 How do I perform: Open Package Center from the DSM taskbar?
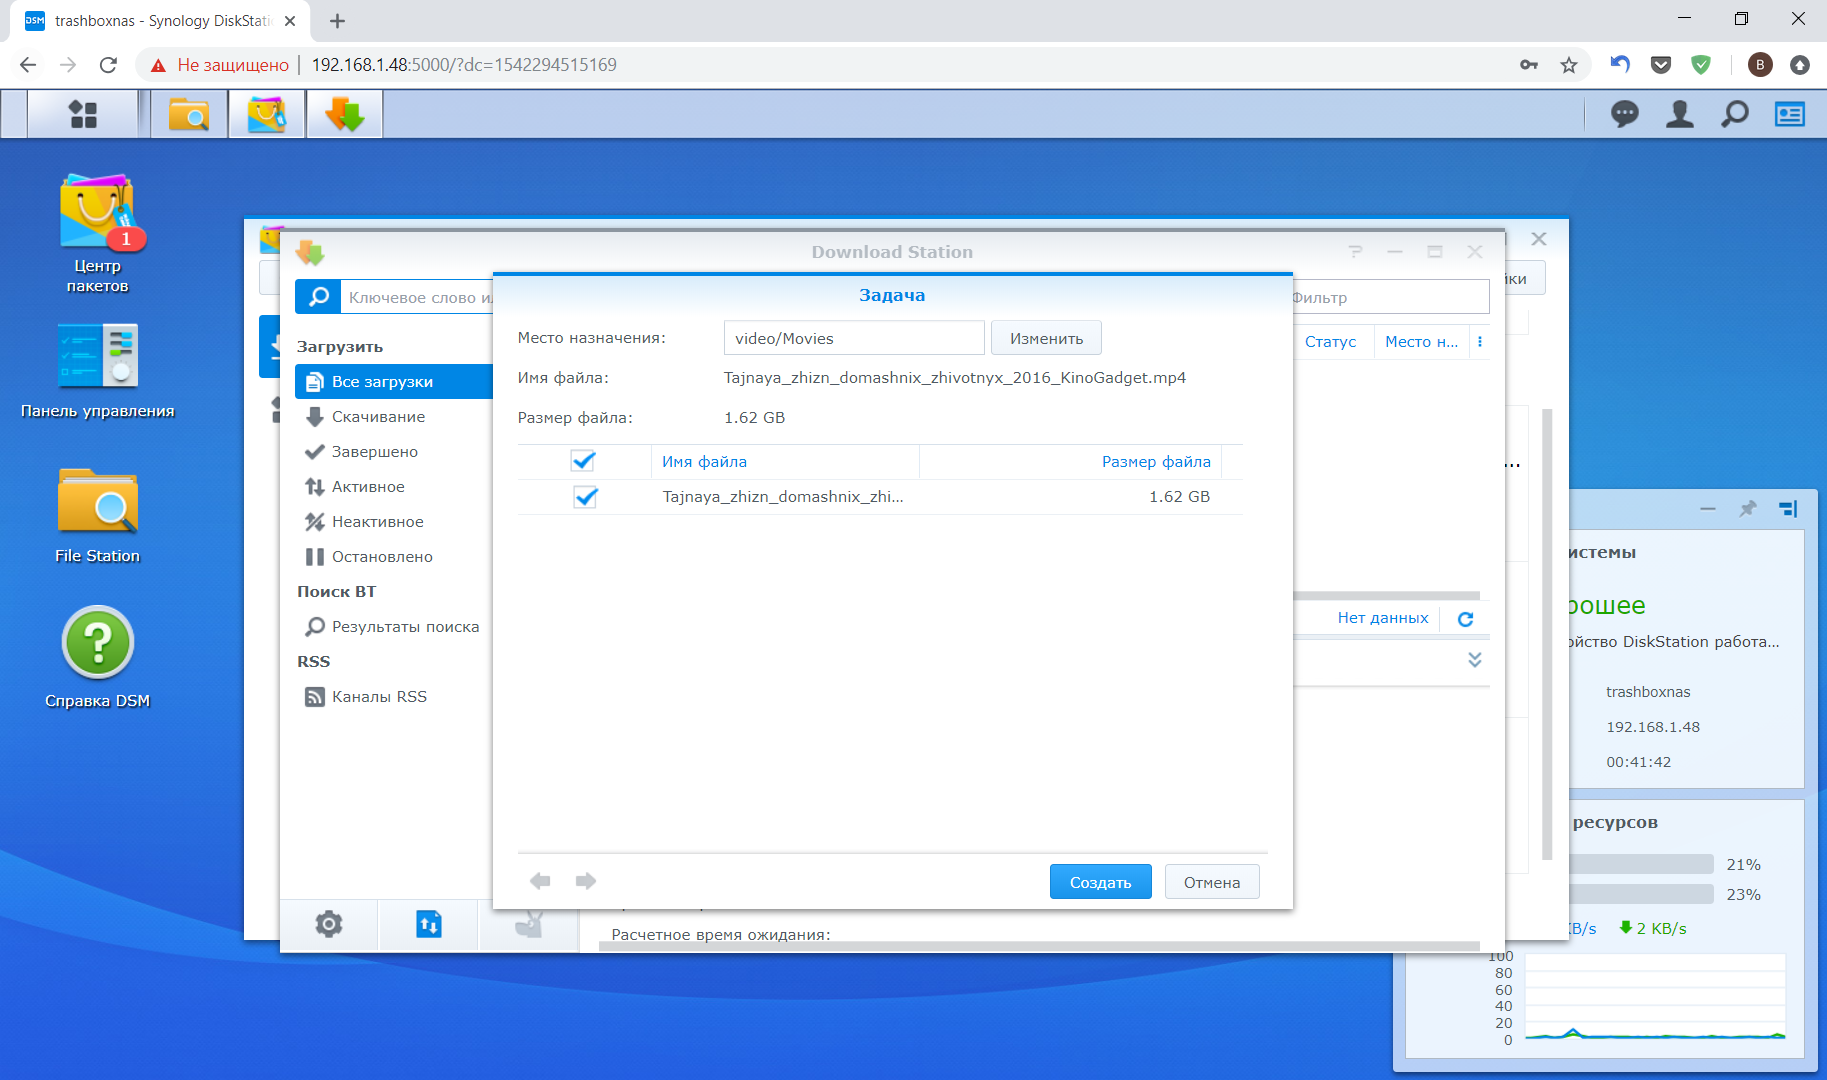267,115
